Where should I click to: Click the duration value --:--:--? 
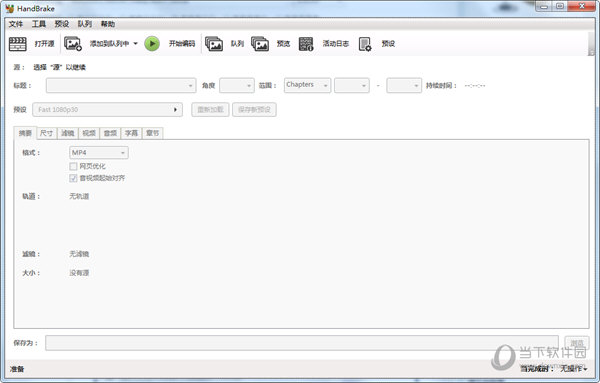click(475, 85)
